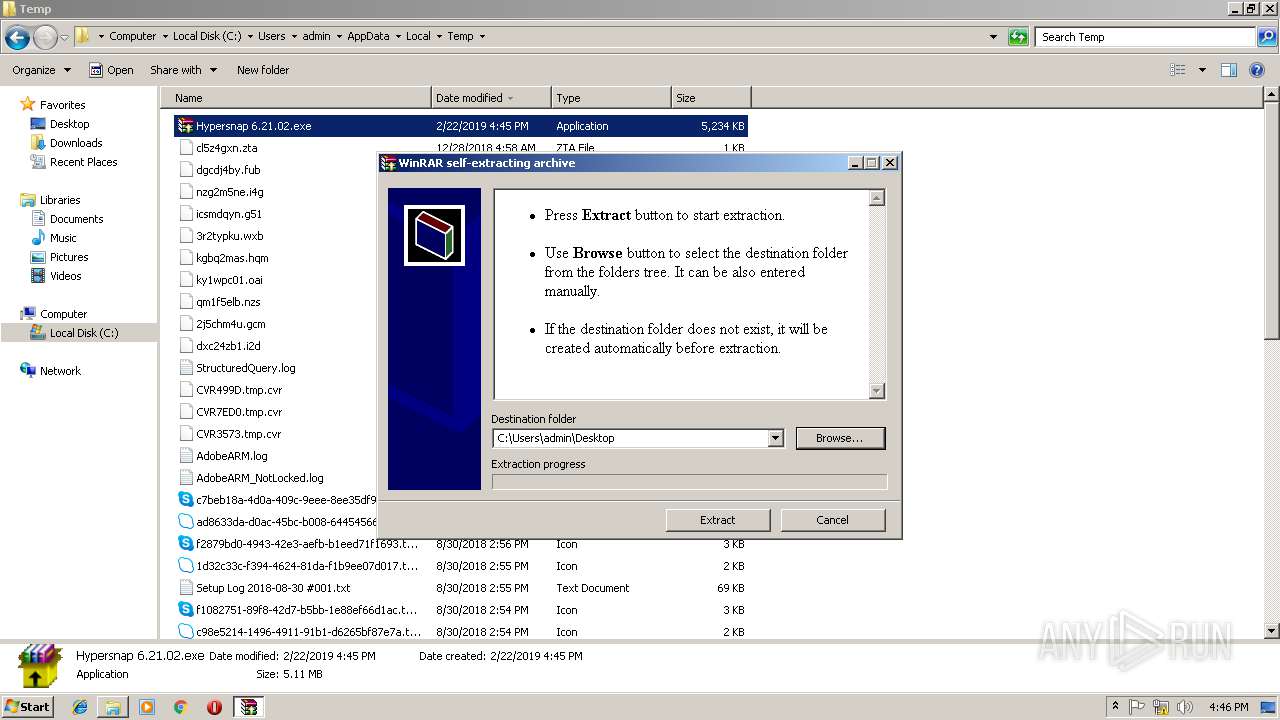The height and width of the screenshot is (720, 1280).
Task: Click the Computer breadcrumb in the address bar
Action: (x=133, y=36)
